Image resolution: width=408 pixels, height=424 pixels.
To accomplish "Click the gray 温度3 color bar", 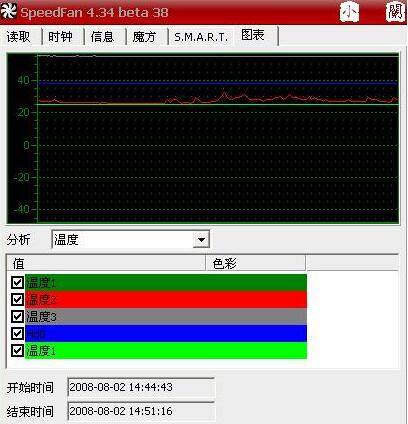I will pyautogui.click(x=166, y=317).
